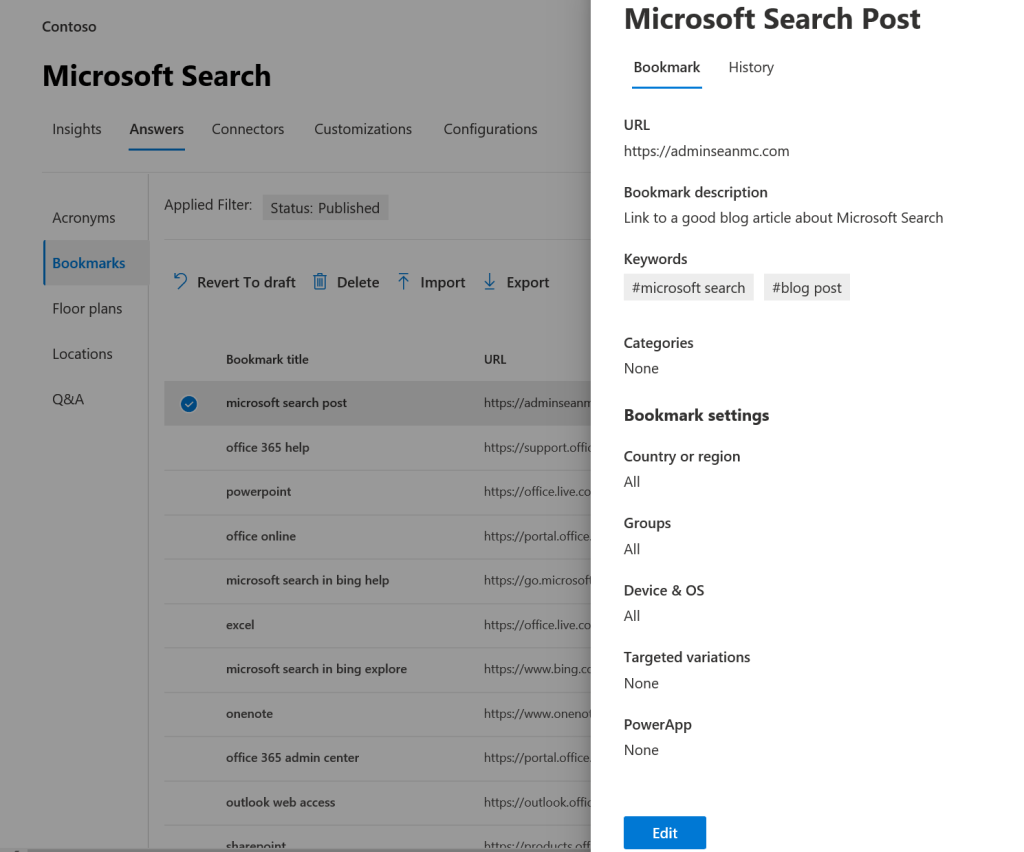Click the Delete trash can icon
The image size is (1024, 852).
320,282
